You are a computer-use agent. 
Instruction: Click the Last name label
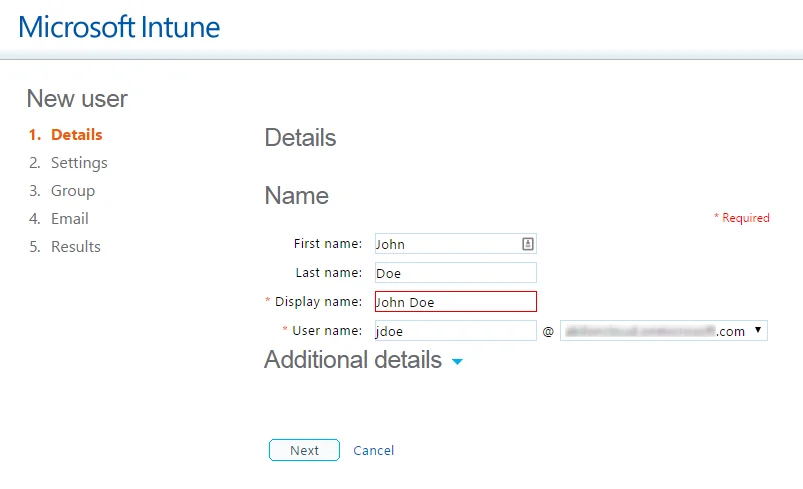coord(329,273)
